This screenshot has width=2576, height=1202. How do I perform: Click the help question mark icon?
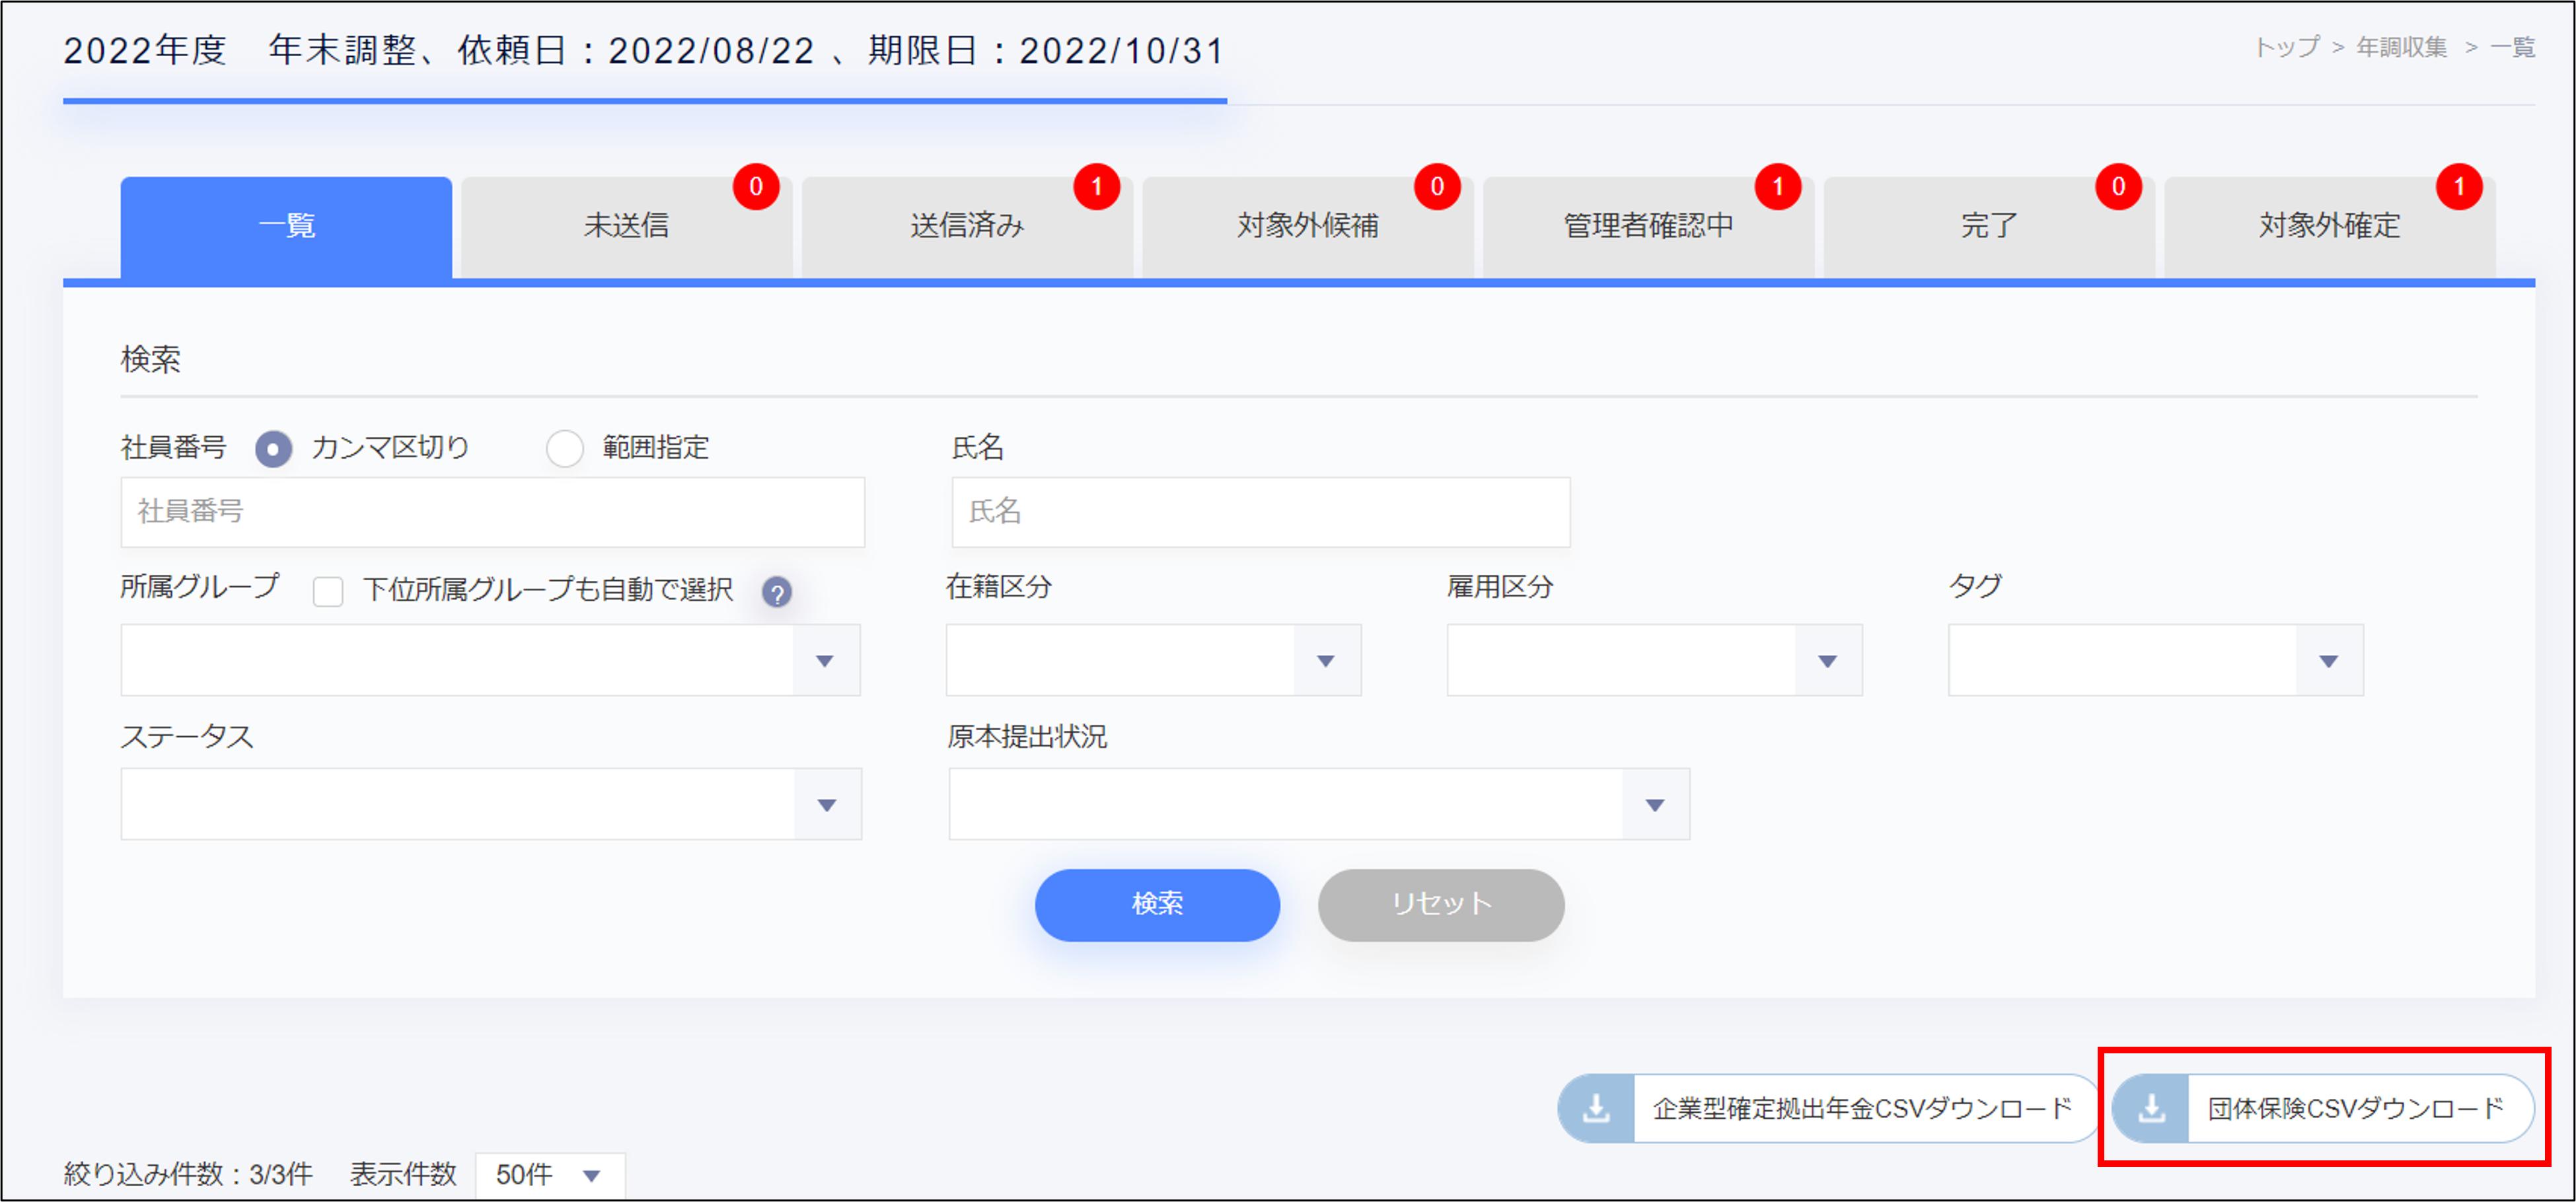click(x=776, y=592)
